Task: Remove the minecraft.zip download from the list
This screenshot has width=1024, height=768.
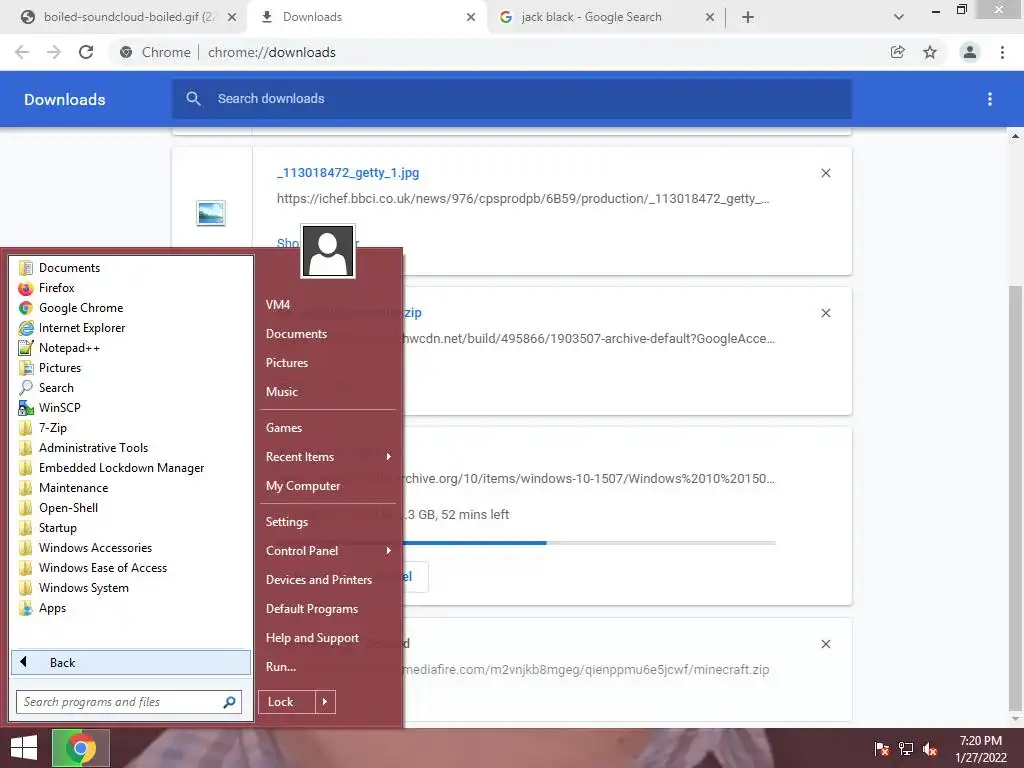Action: 826,644
